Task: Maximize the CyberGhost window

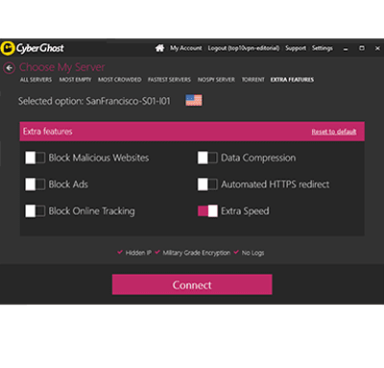Action: tap(362, 48)
